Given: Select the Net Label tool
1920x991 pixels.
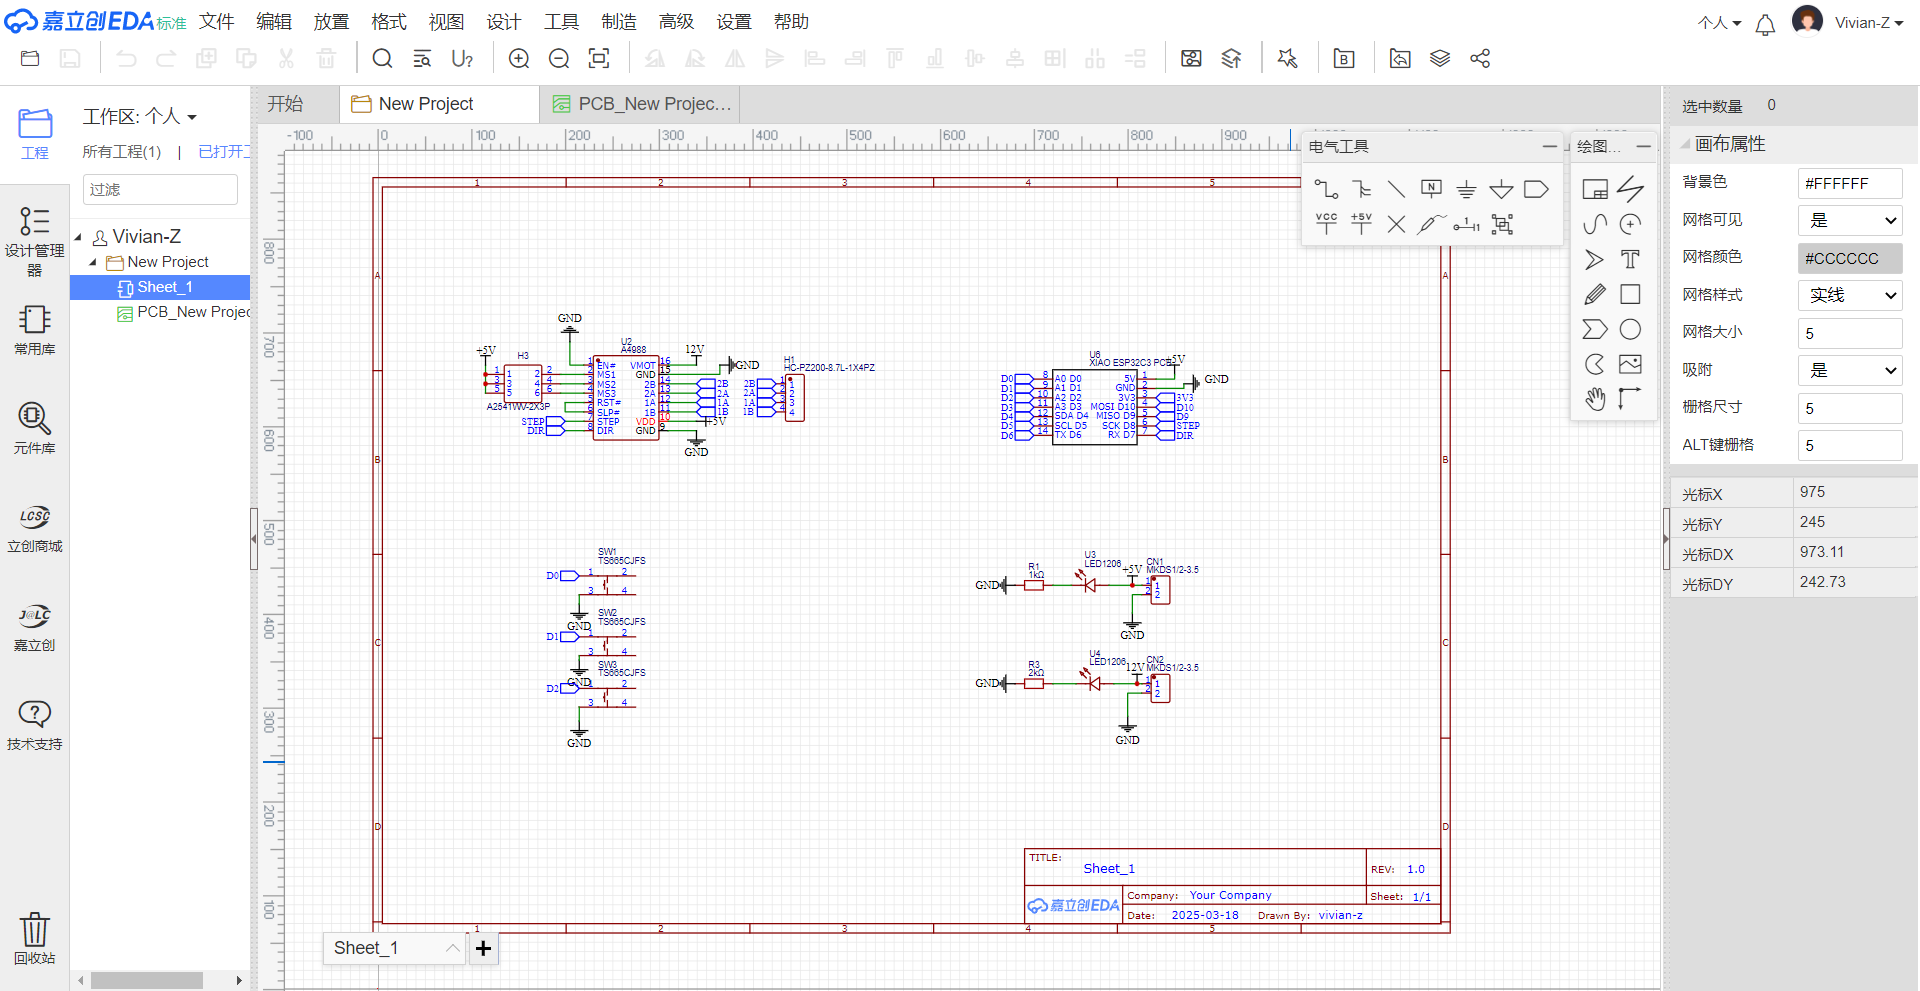Looking at the screenshot, I should pyautogui.click(x=1431, y=189).
